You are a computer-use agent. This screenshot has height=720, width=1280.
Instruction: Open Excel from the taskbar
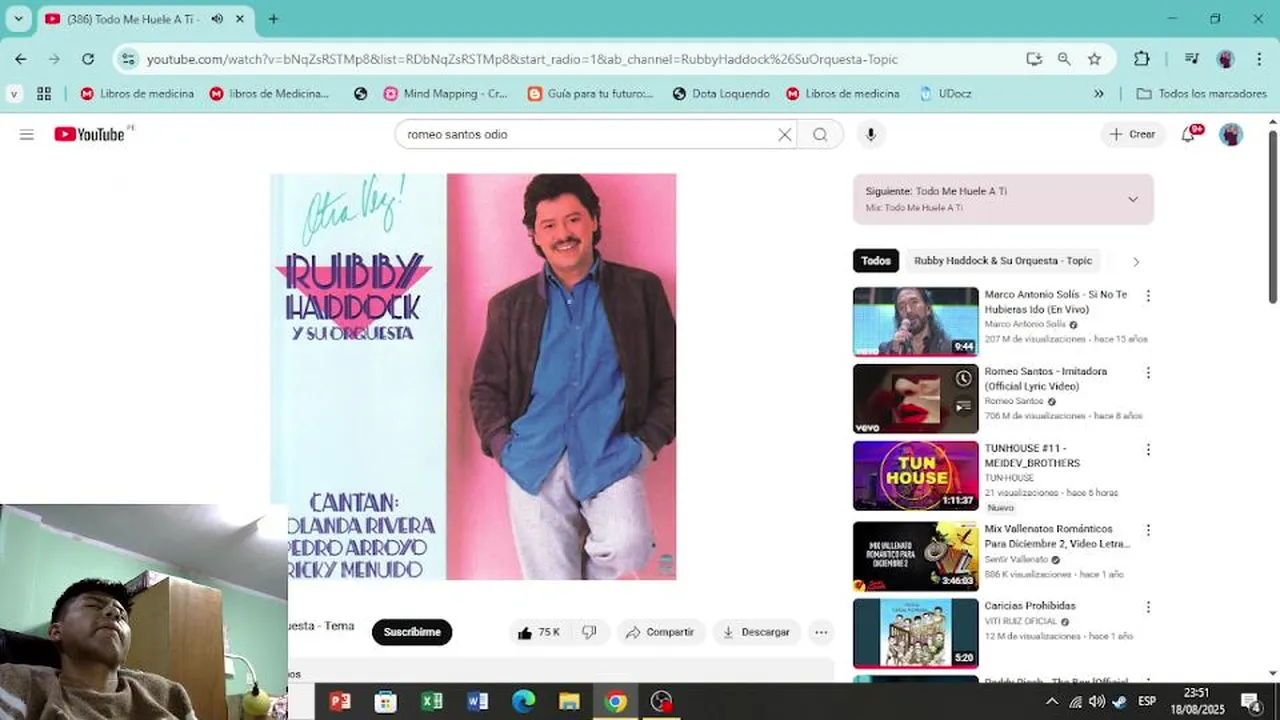pyautogui.click(x=432, y=701)
